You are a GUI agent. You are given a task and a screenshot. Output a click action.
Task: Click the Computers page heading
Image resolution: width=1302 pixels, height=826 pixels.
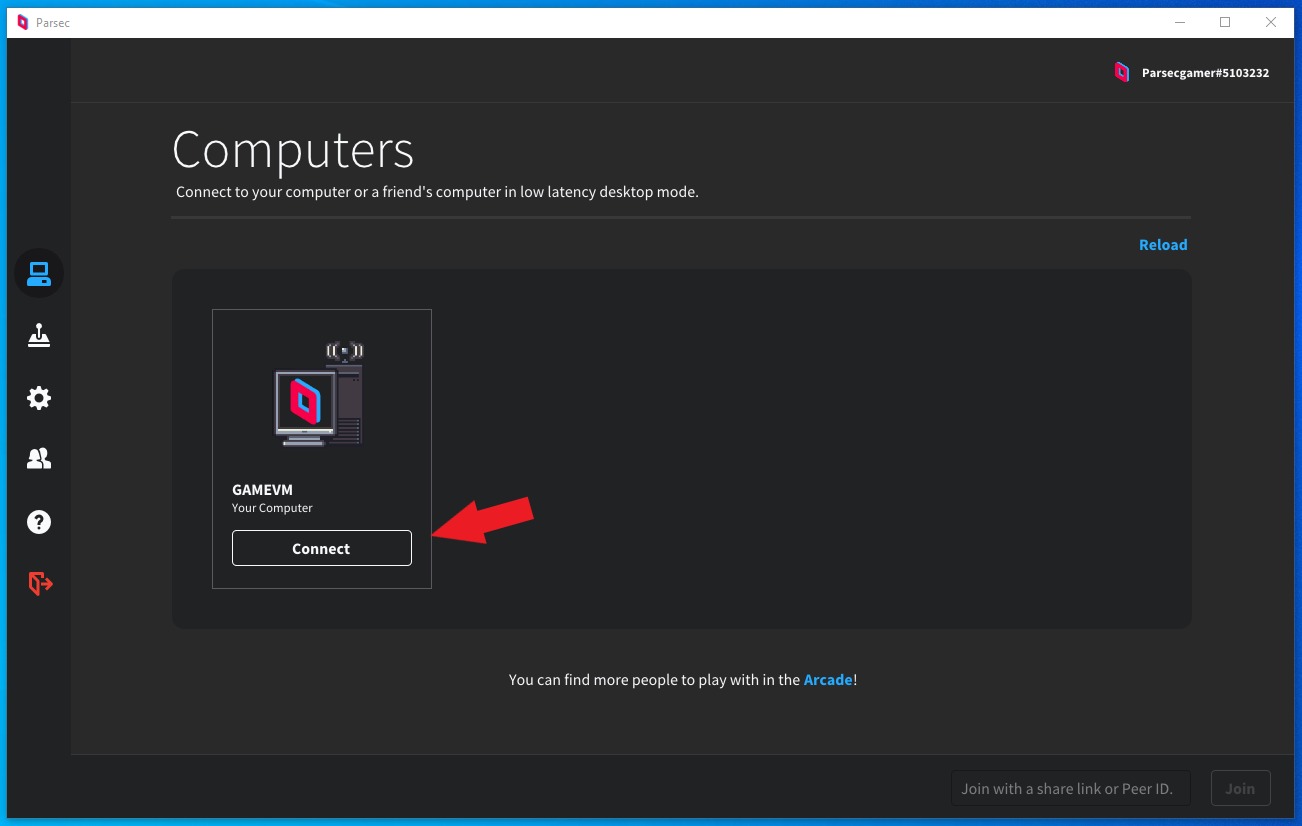(x=293, y=150)
